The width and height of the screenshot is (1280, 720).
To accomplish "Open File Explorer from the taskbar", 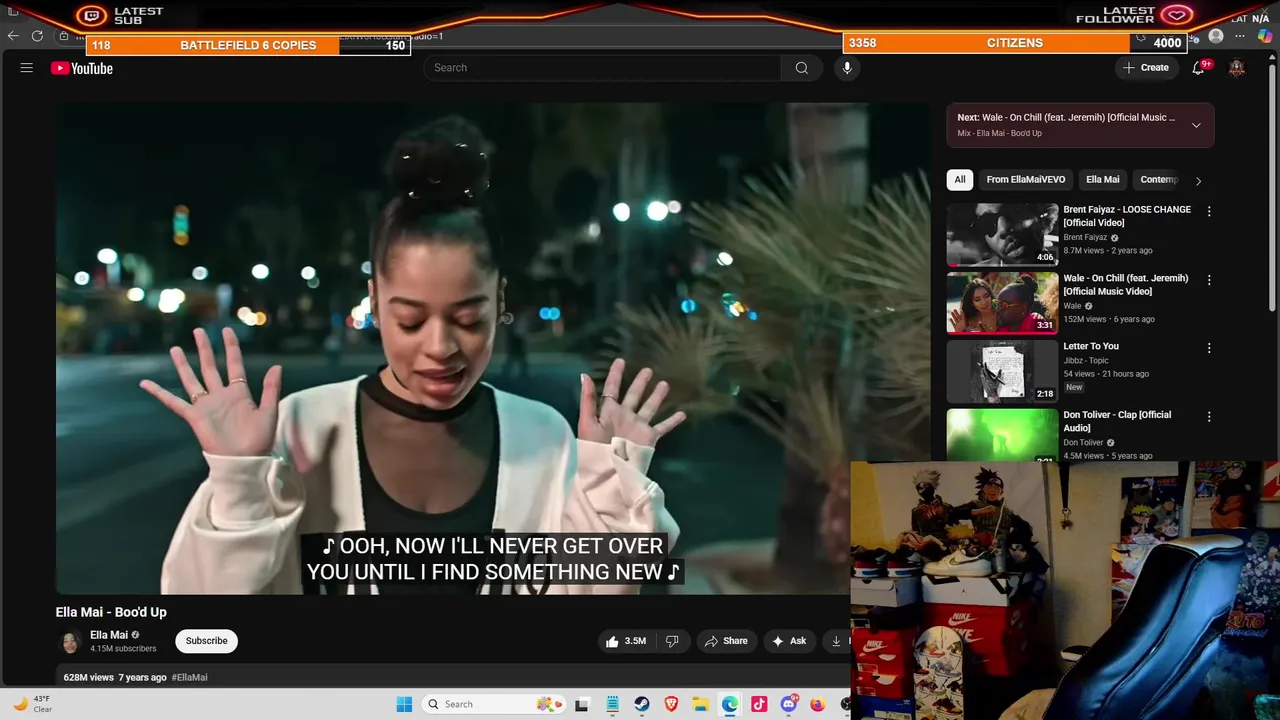I will tap(701, 704).
